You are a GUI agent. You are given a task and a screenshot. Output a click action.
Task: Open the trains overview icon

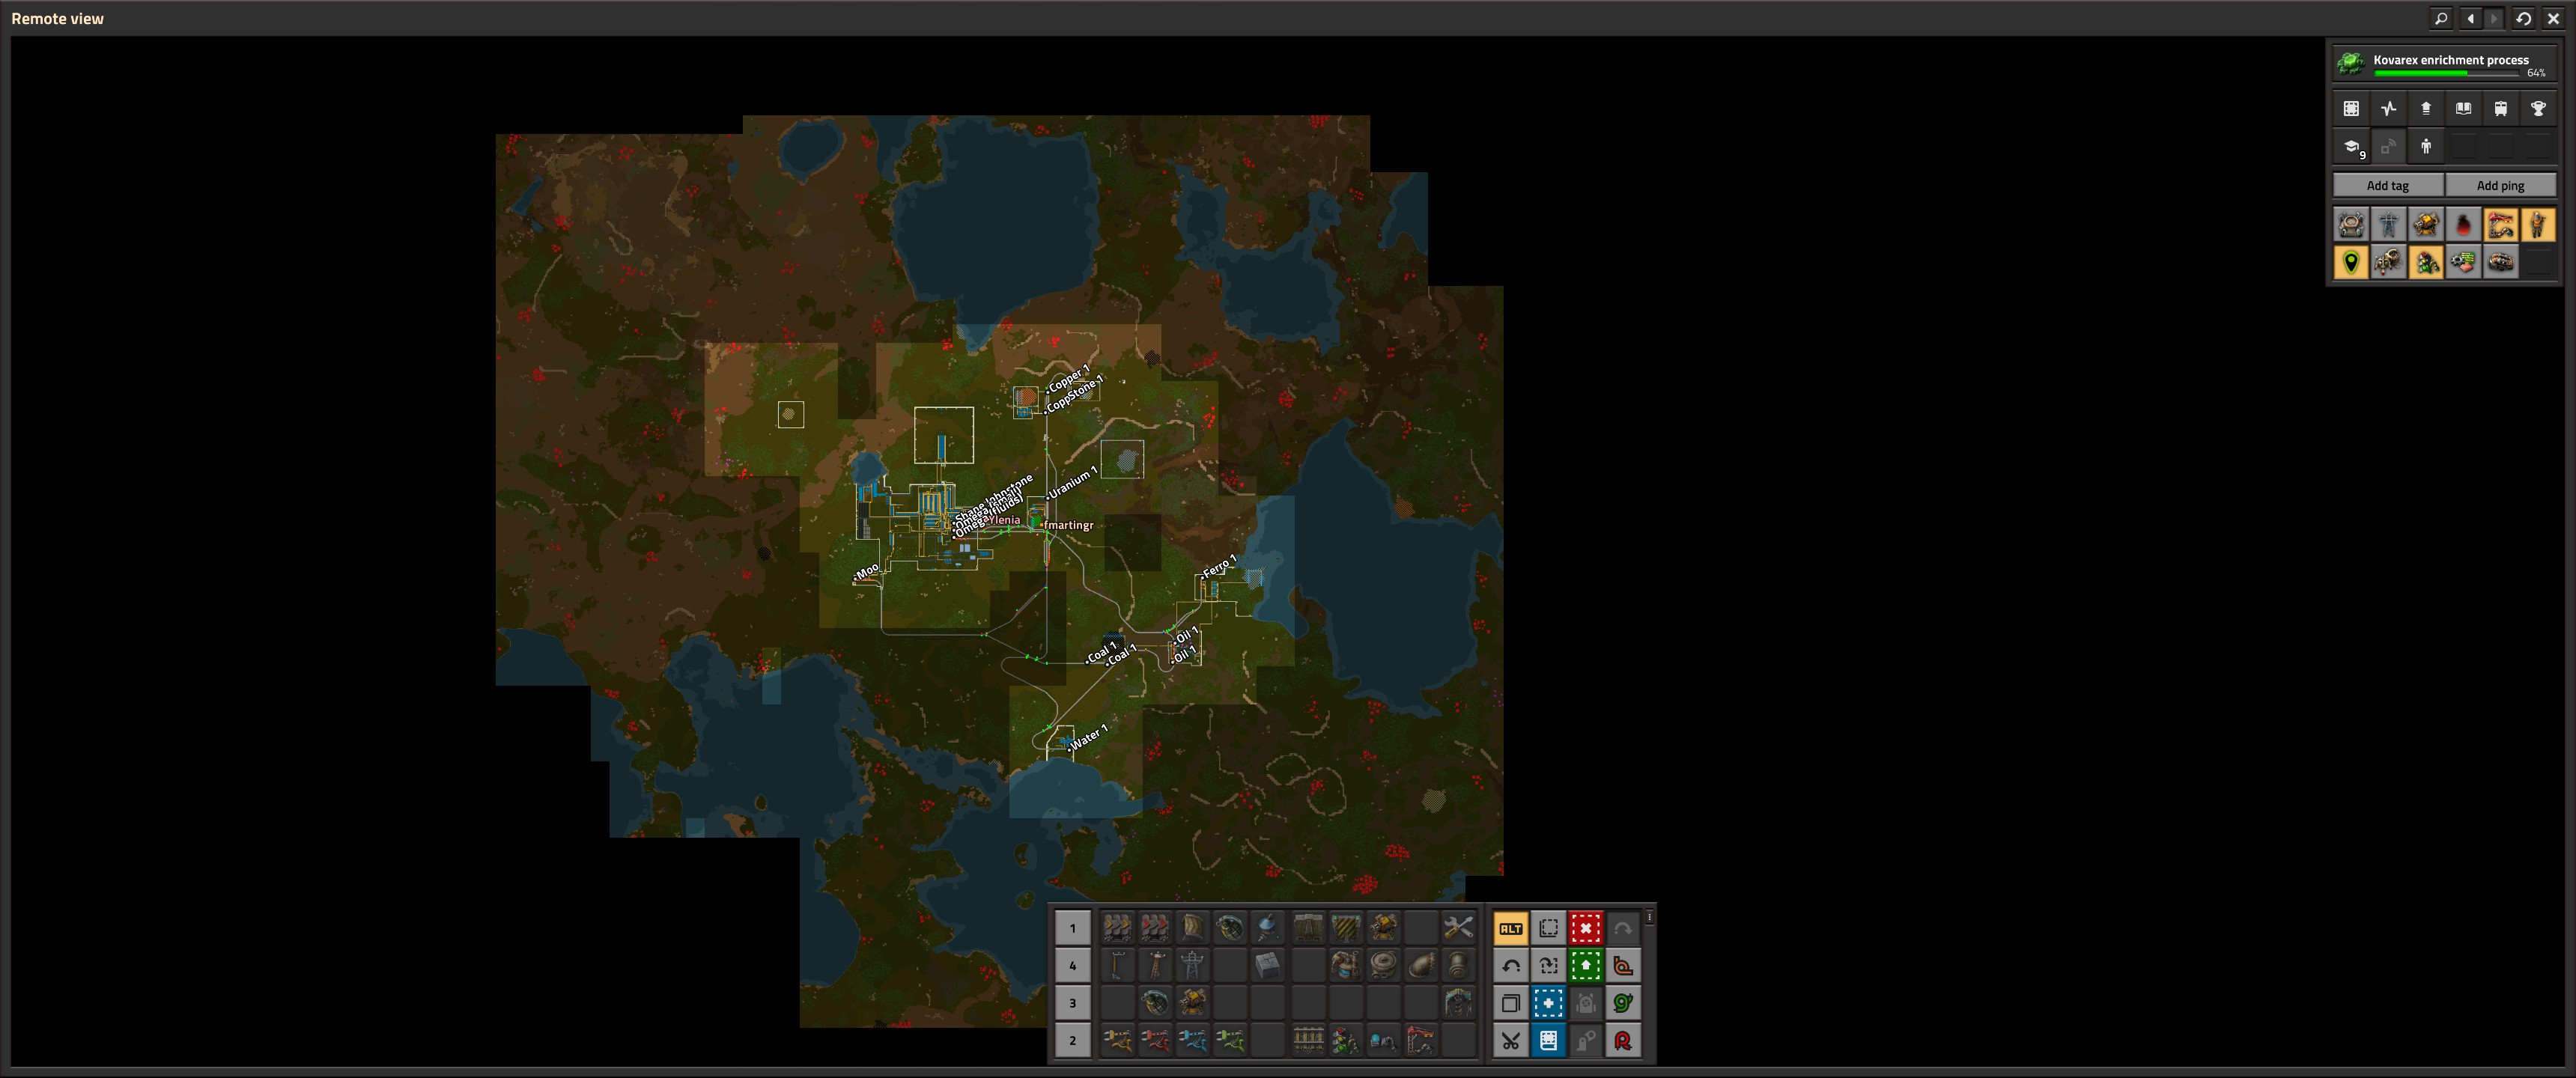point(2501,109)
